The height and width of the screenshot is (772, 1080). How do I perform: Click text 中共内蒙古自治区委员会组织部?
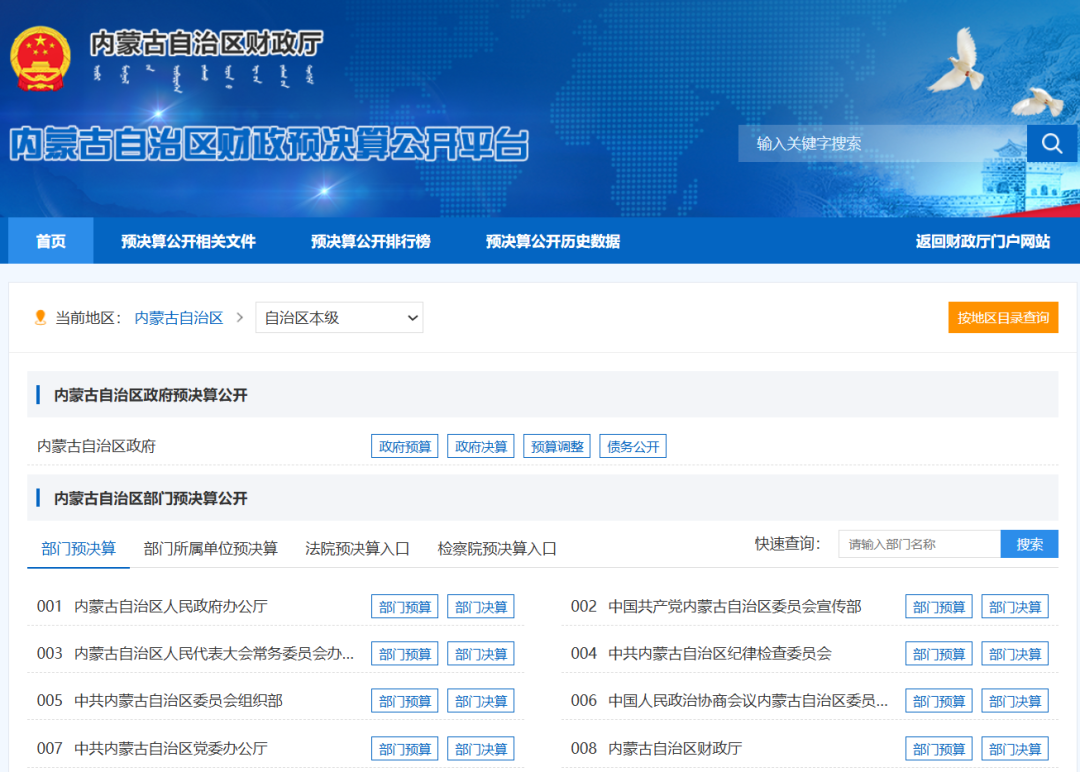pyautogui.click(x=178, y=701)
